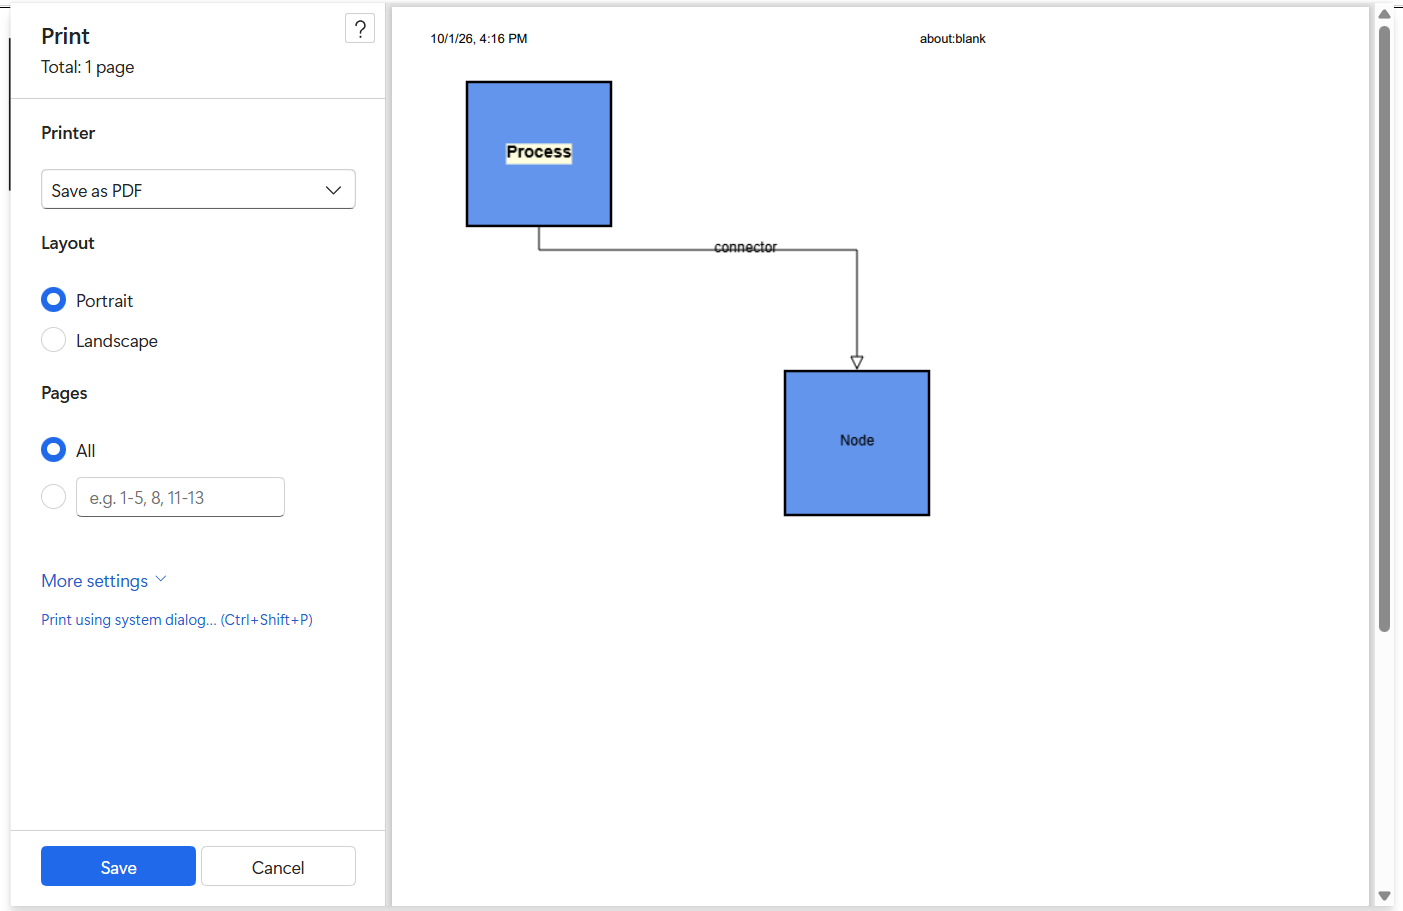Click the Node box in preview

point(857,443)
